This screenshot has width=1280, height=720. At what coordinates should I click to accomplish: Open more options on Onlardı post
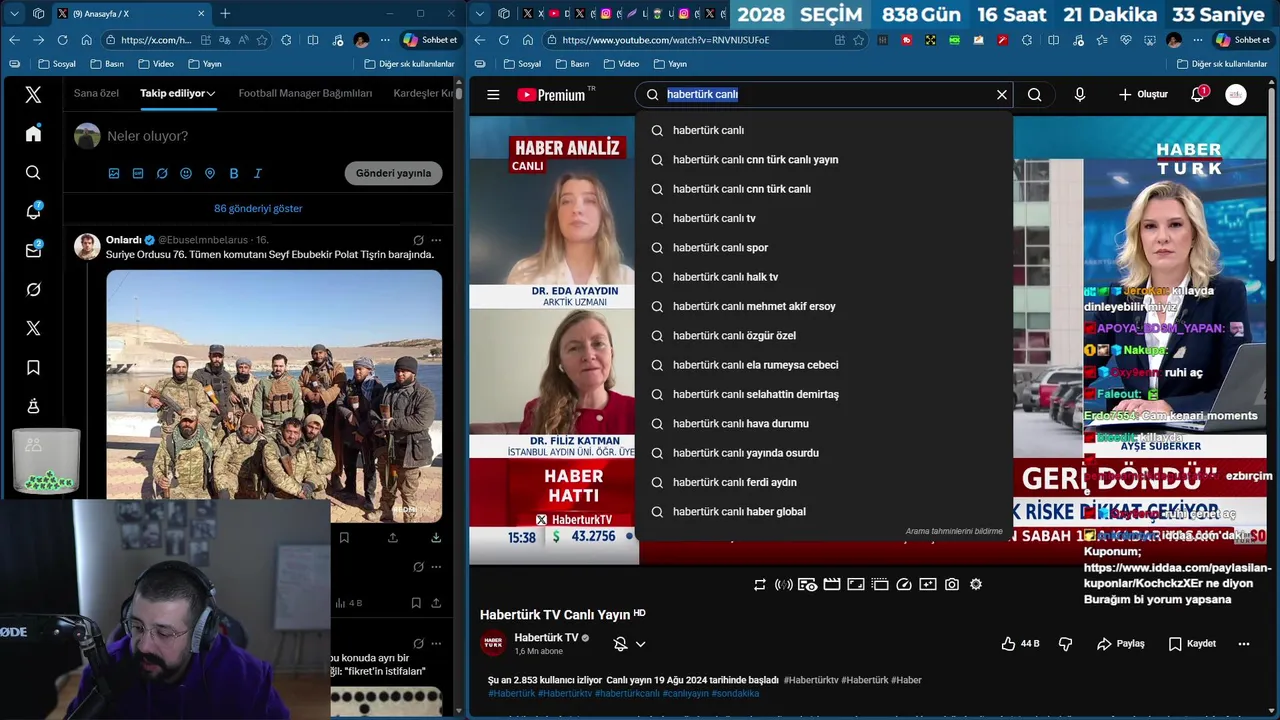pos(436,240)
